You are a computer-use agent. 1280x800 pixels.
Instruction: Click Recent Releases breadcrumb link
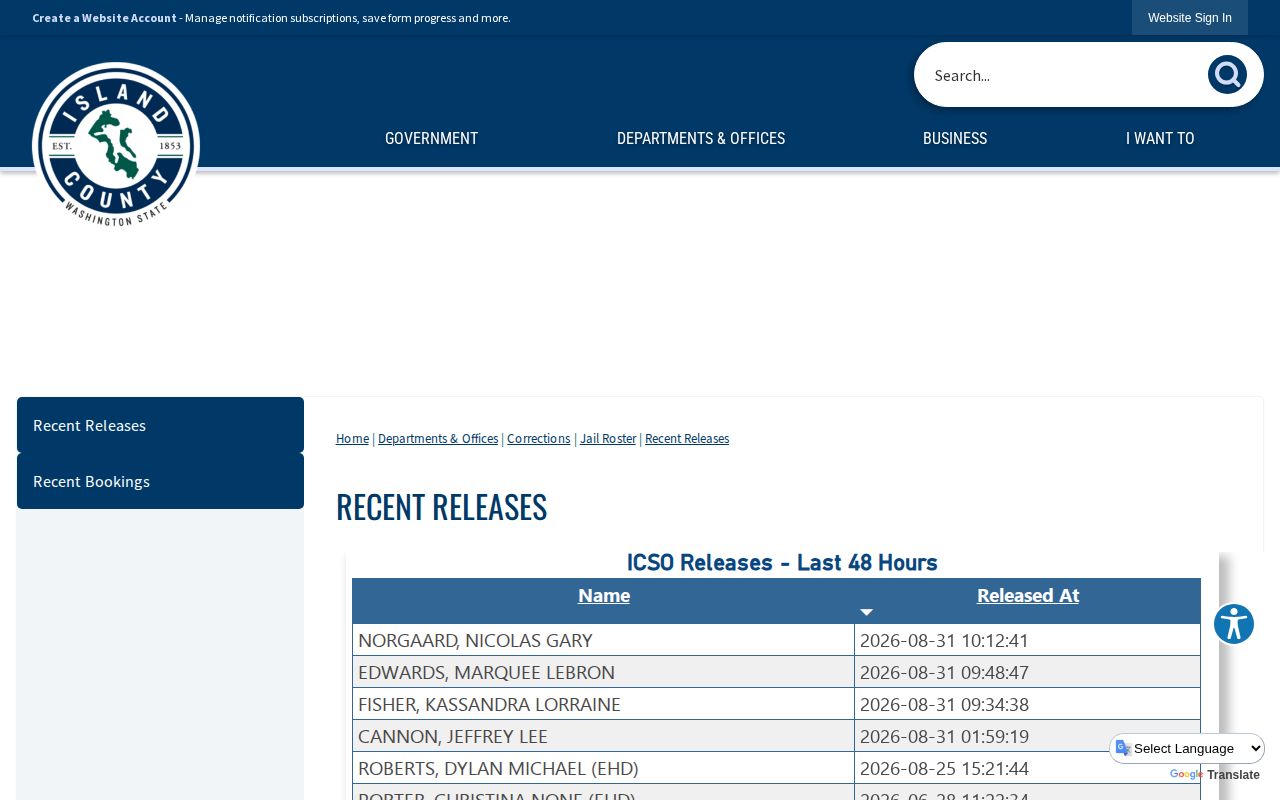[x=687, y=439]
